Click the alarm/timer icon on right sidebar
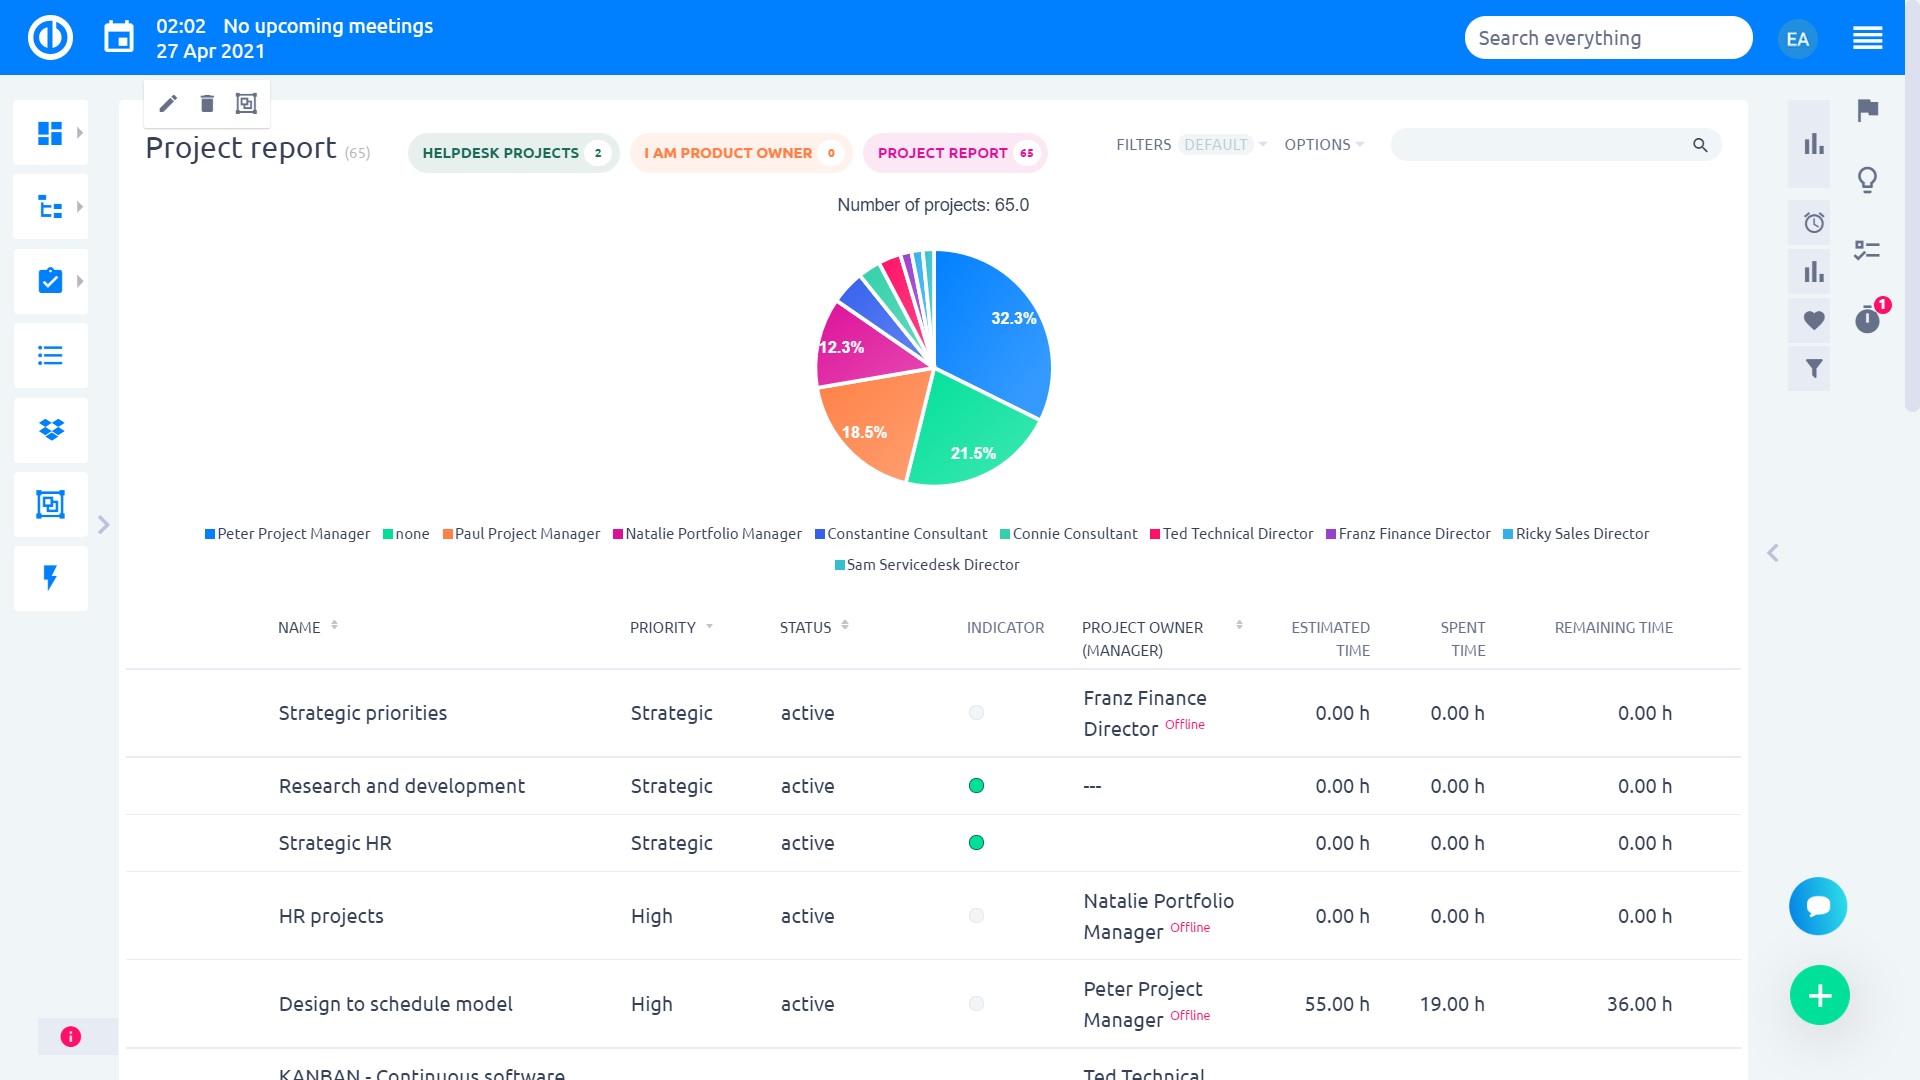 (1815, 222)
